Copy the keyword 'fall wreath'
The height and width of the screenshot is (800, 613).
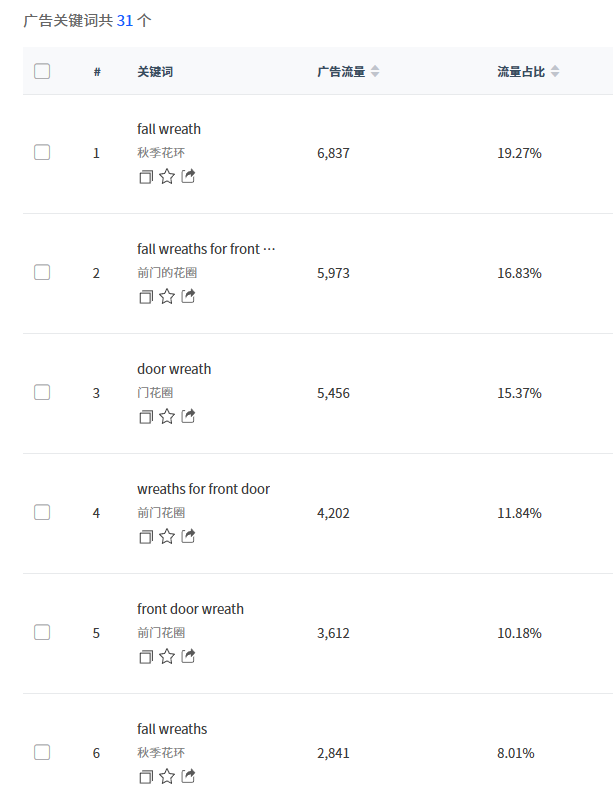click(146, 177)
